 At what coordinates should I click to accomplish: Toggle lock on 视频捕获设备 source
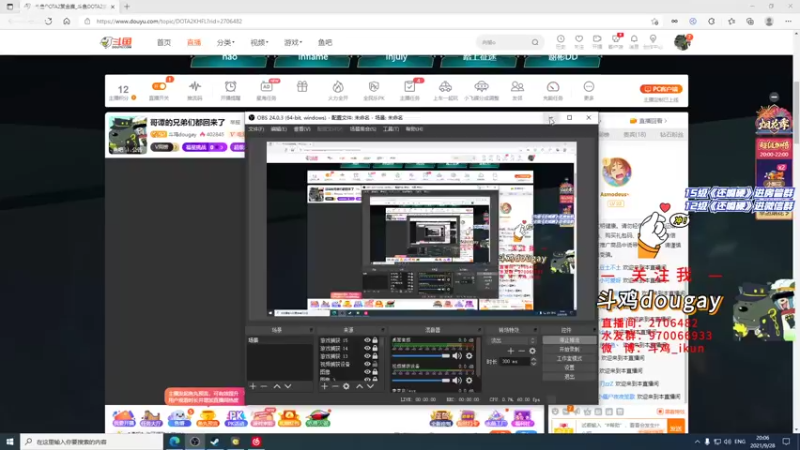[375, 364]
